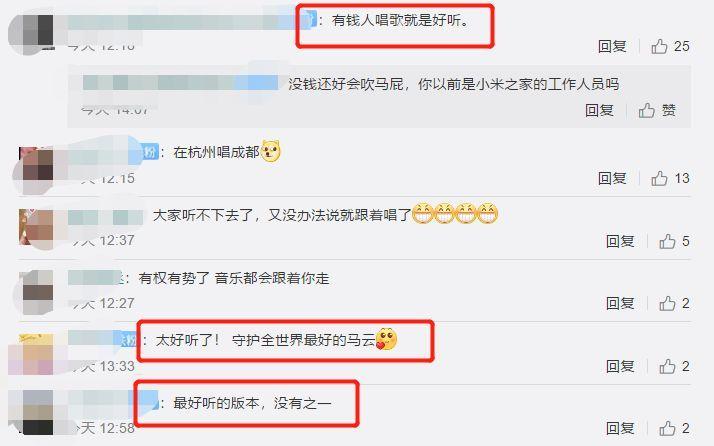Reply to the 有权有势了 comment
The height and width of the screenshot is (446, 714).
620,303
